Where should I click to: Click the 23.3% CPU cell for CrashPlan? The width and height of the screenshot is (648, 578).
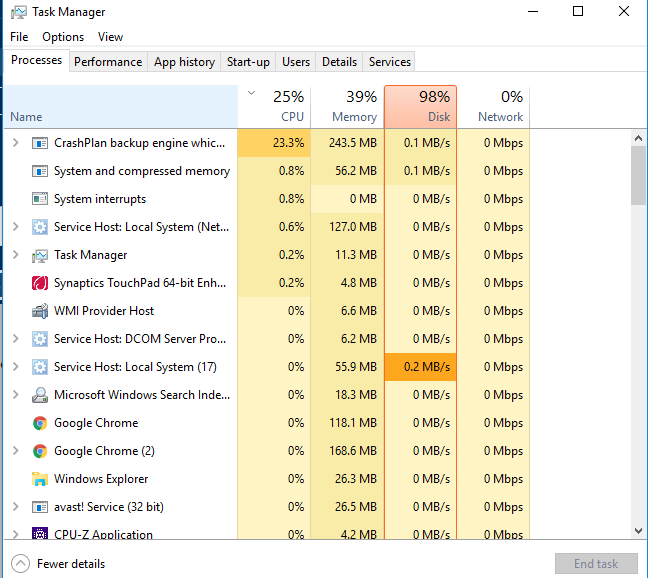pos(274,143)
